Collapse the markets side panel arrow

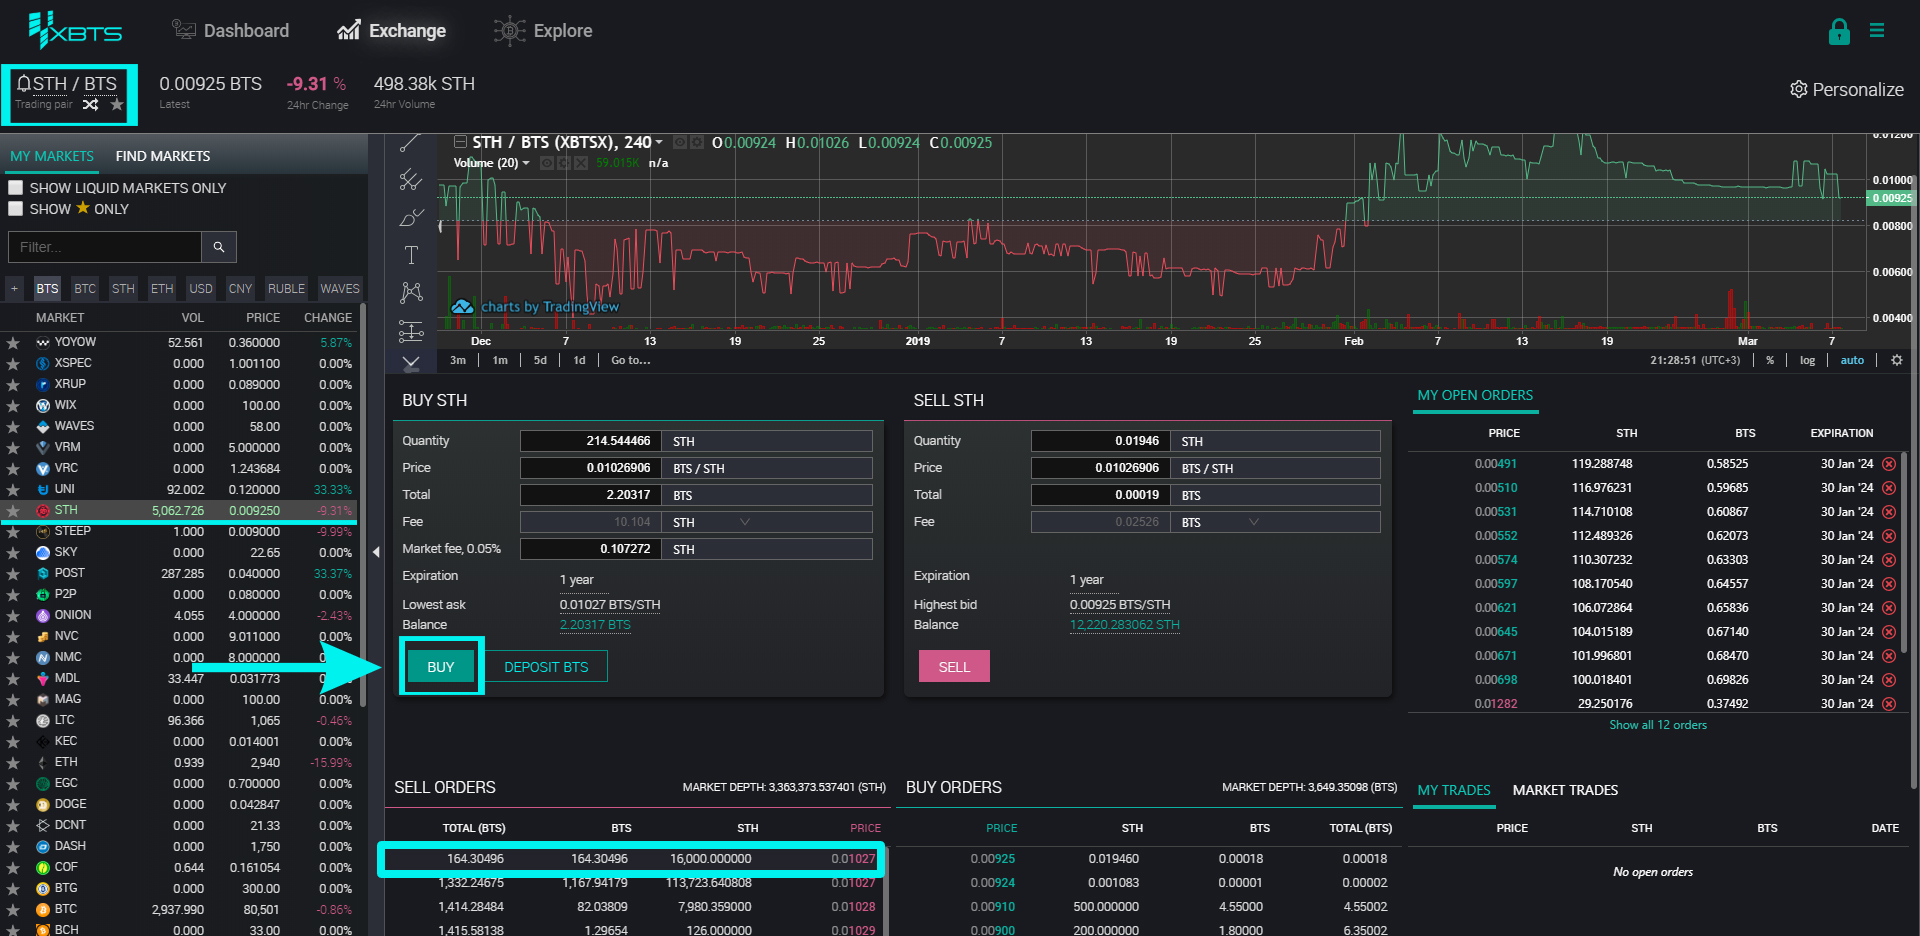click(x=376, y=552)
